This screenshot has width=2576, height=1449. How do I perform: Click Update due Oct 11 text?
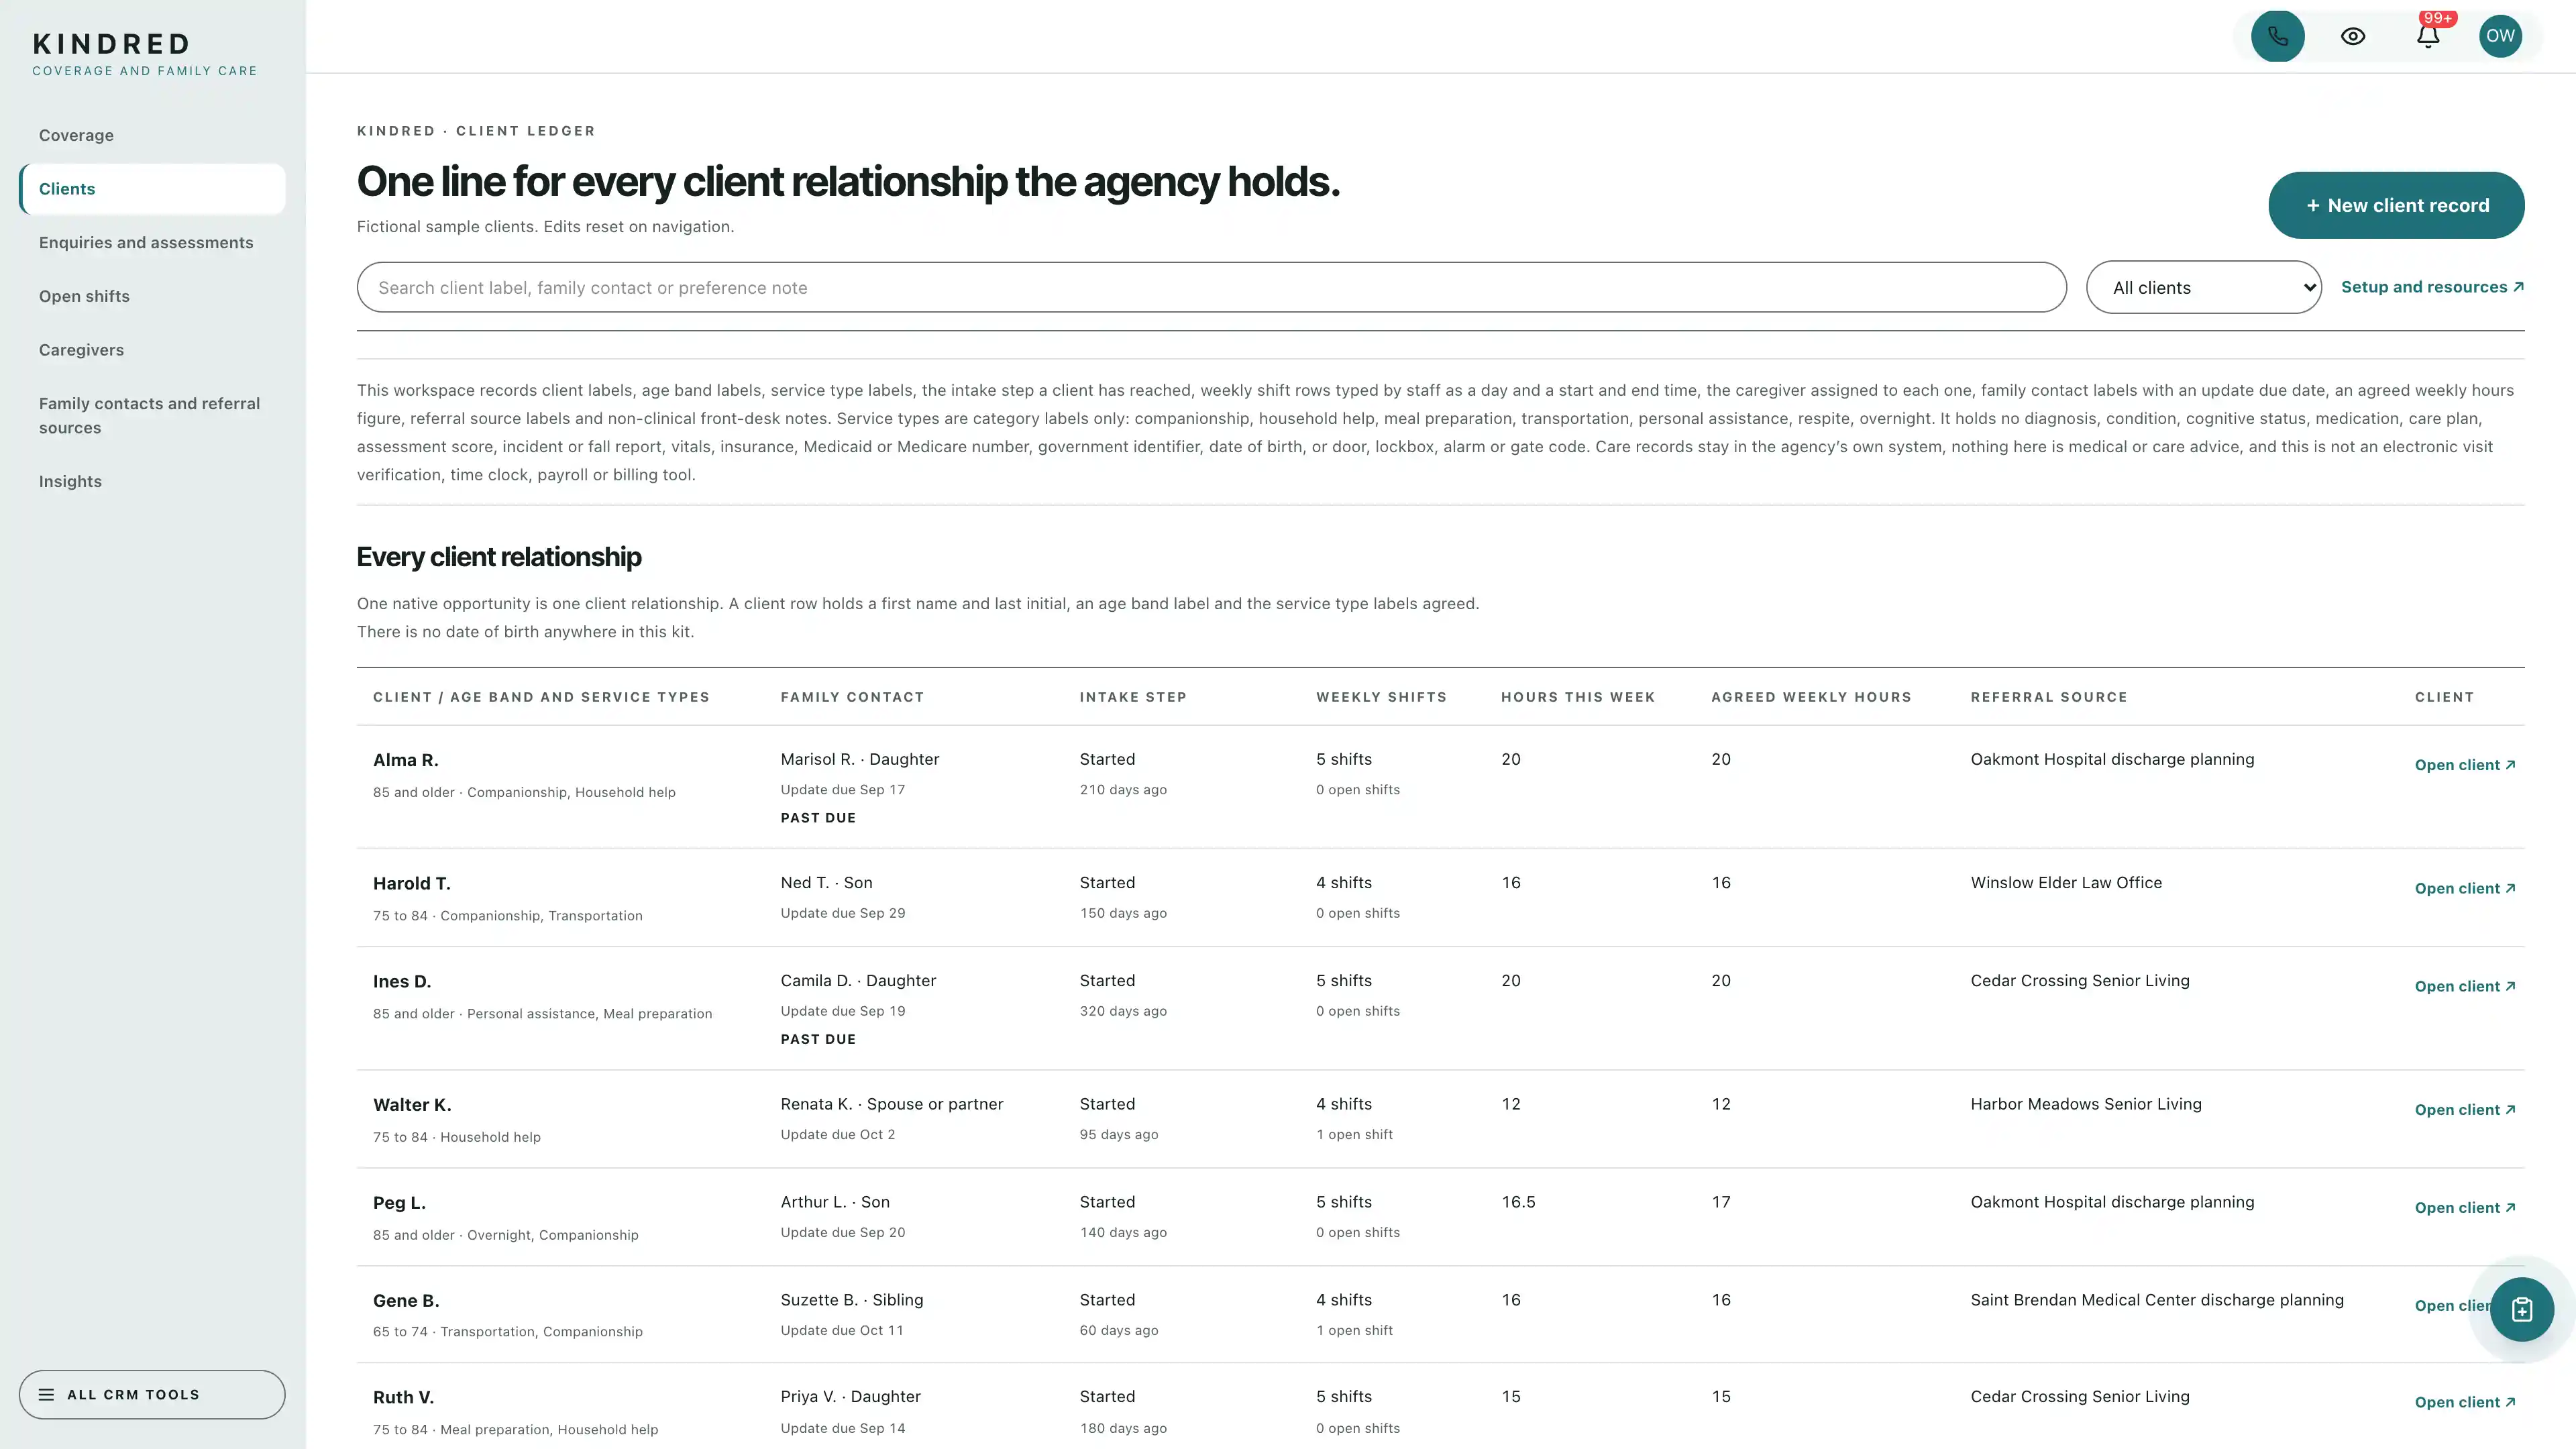[841, 1330]
